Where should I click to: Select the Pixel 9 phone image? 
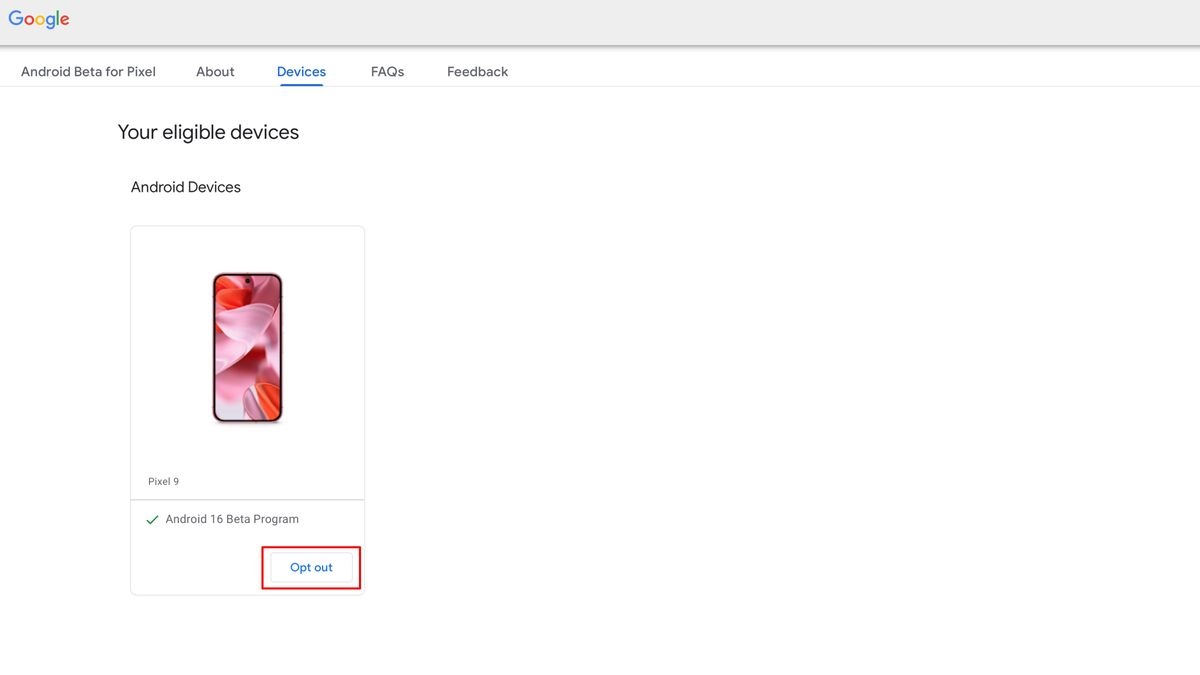coord(247,347)
